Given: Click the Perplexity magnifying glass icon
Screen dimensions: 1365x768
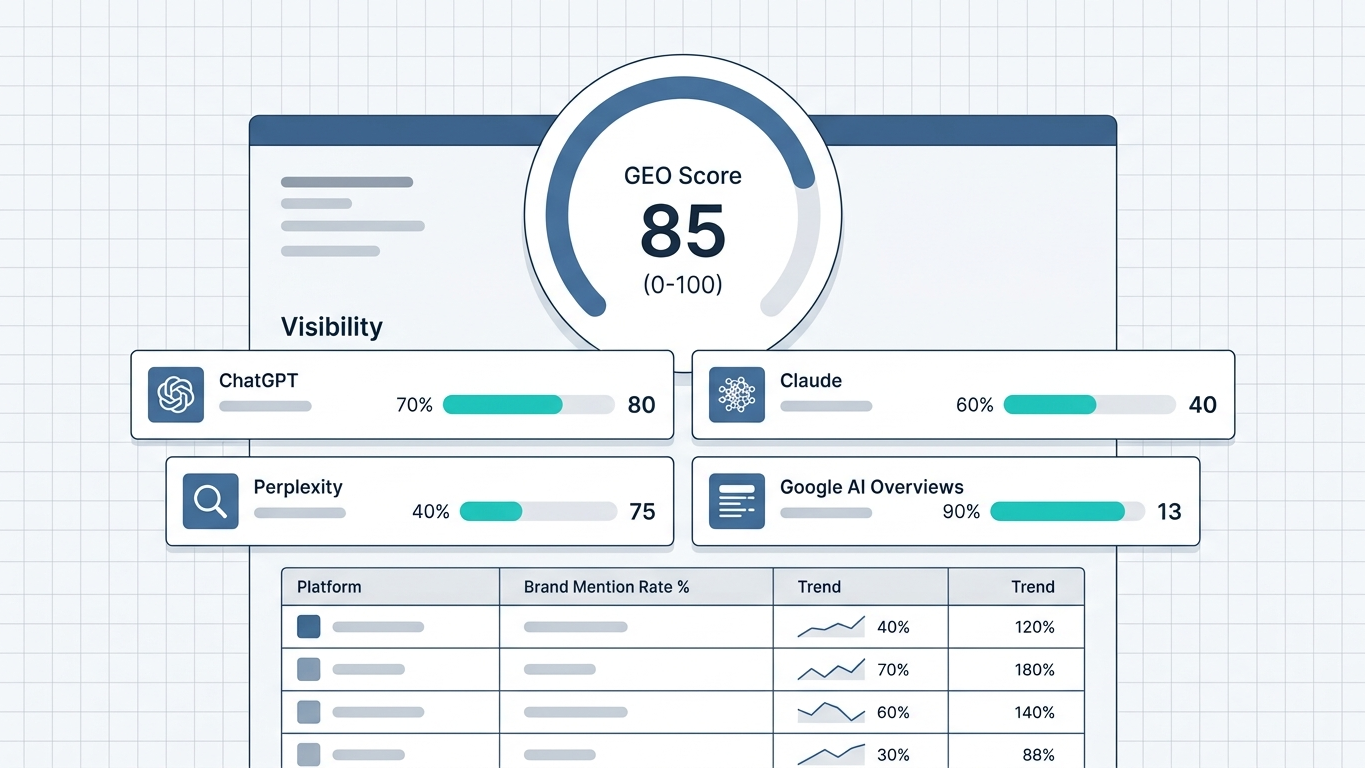Looking at the screenshot, I should (x=210, y=501).
